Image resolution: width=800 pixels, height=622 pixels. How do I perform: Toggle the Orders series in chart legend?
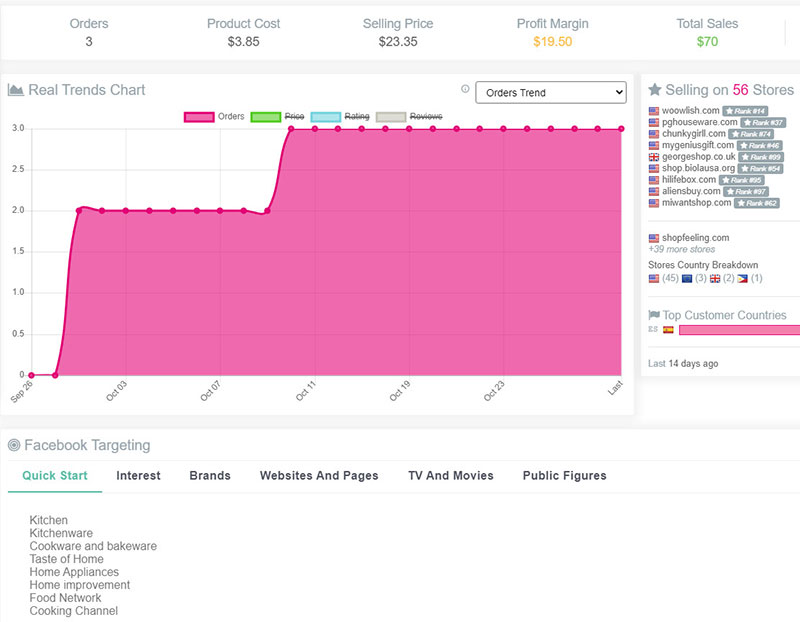click(x=214, y=117)
